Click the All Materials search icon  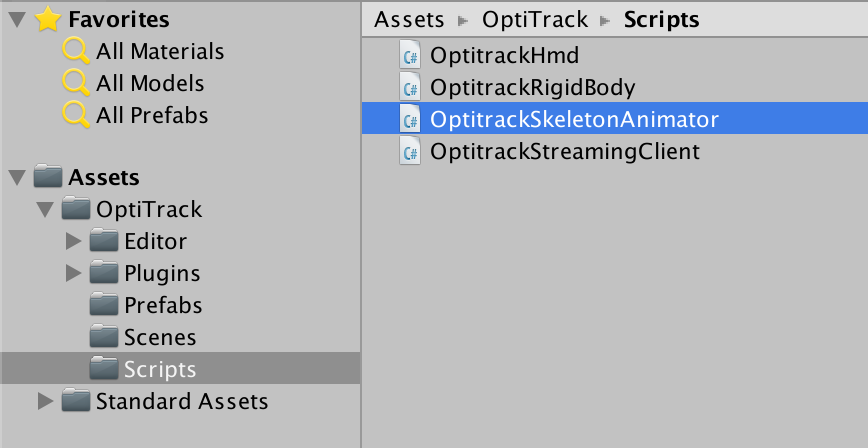point(76,52)
